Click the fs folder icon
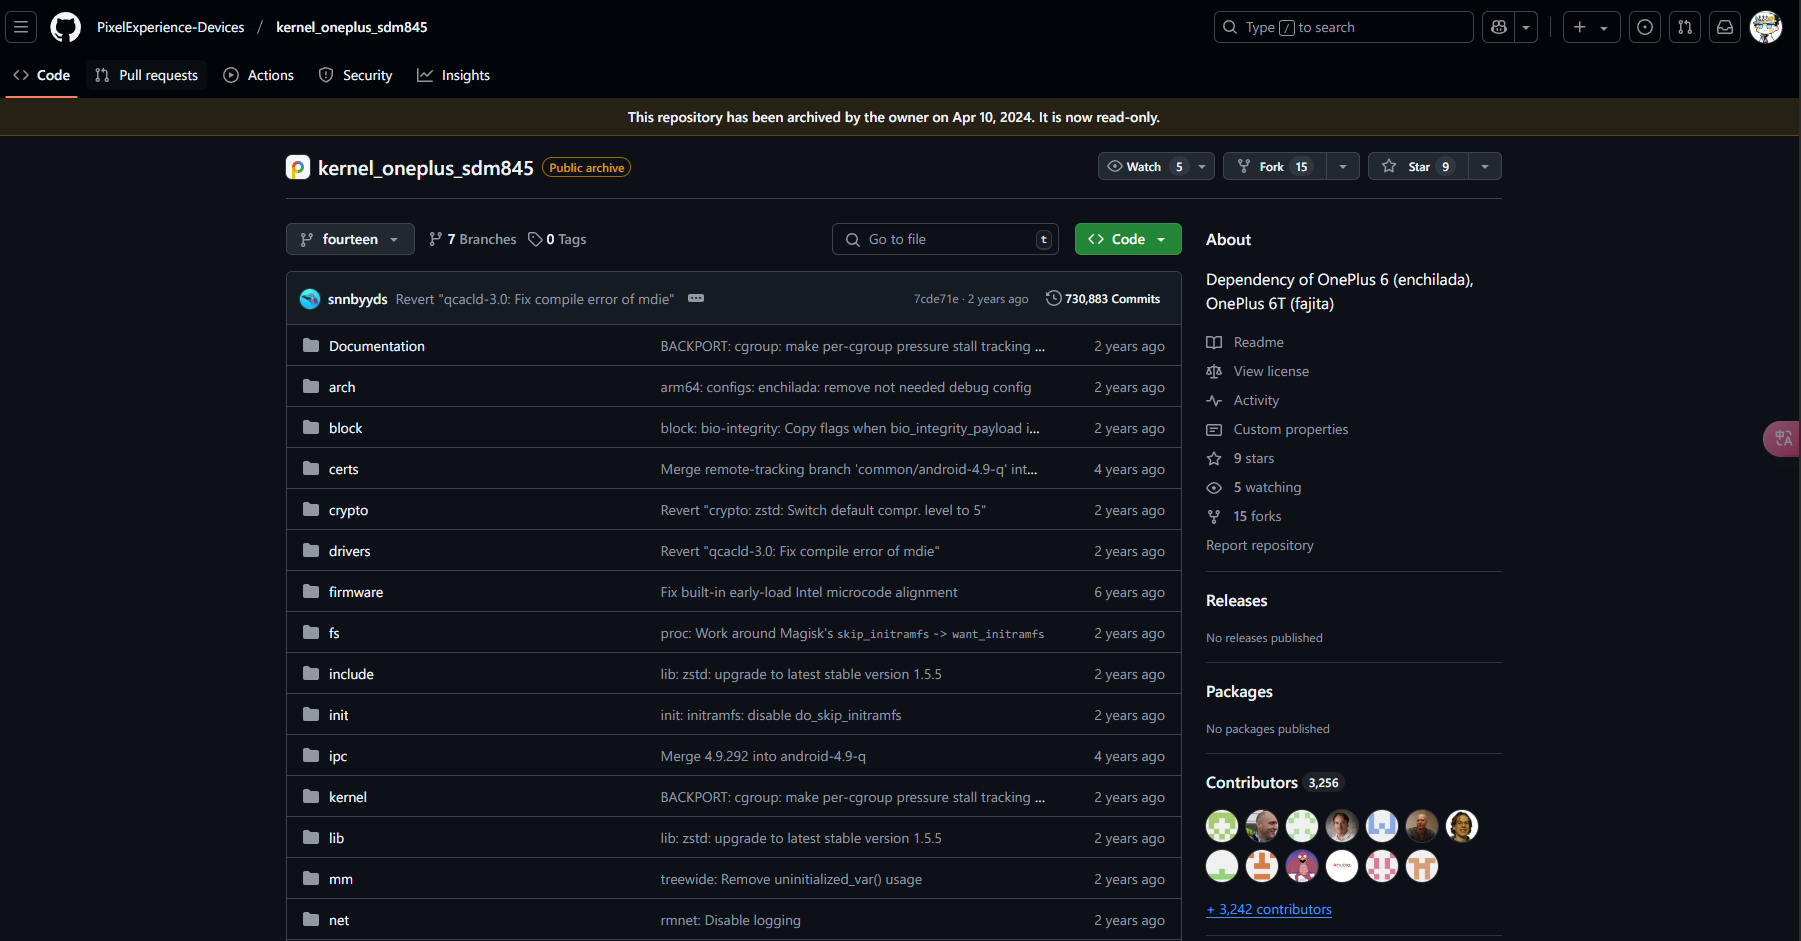The image size is (1801, 941). (x=311, y=632)
